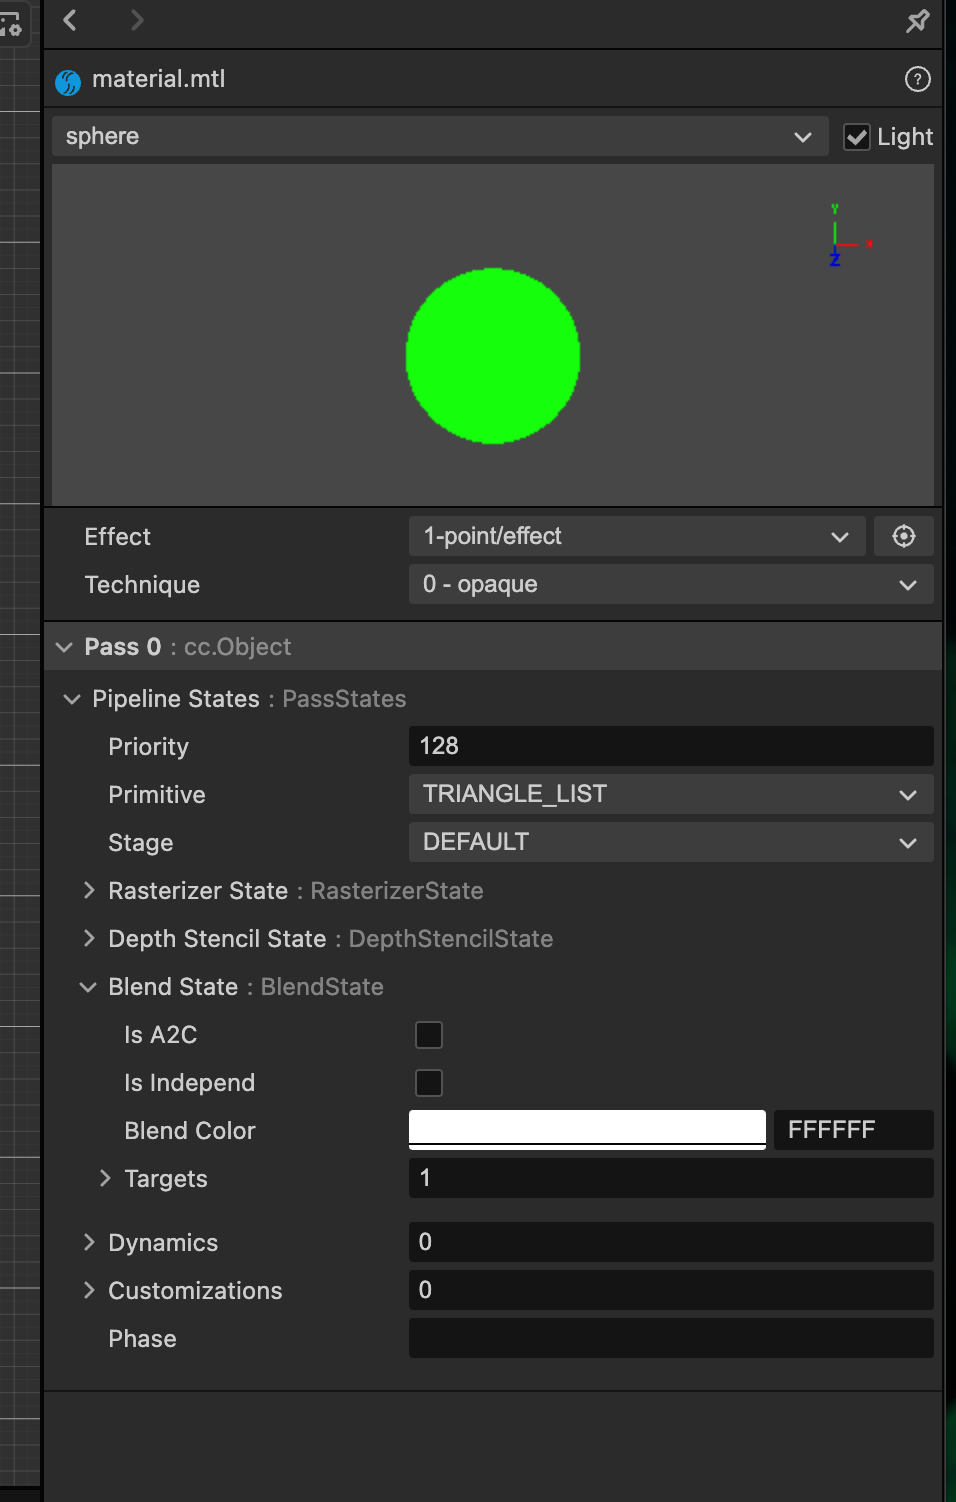Click the white Blend Color swatch
This screenshot has height=1502, width=956.
[587, 1130]
